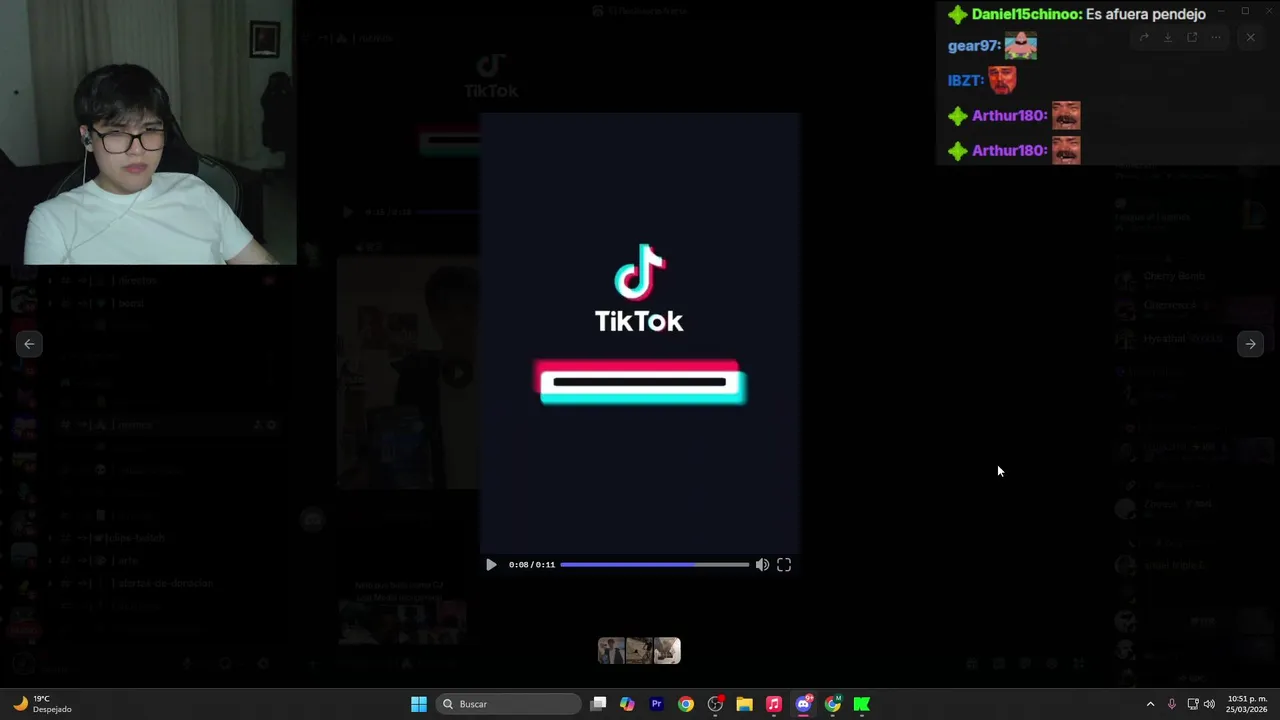Open the second Chrome profile taskbar icon

[x=832, y=704]
